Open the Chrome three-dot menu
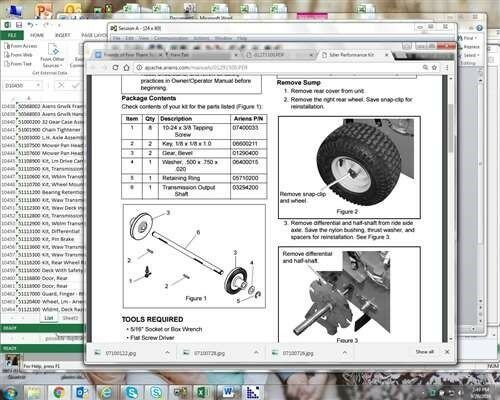This screenshot has height=400, width=500. pyautogui.click(x=447, y=67)
